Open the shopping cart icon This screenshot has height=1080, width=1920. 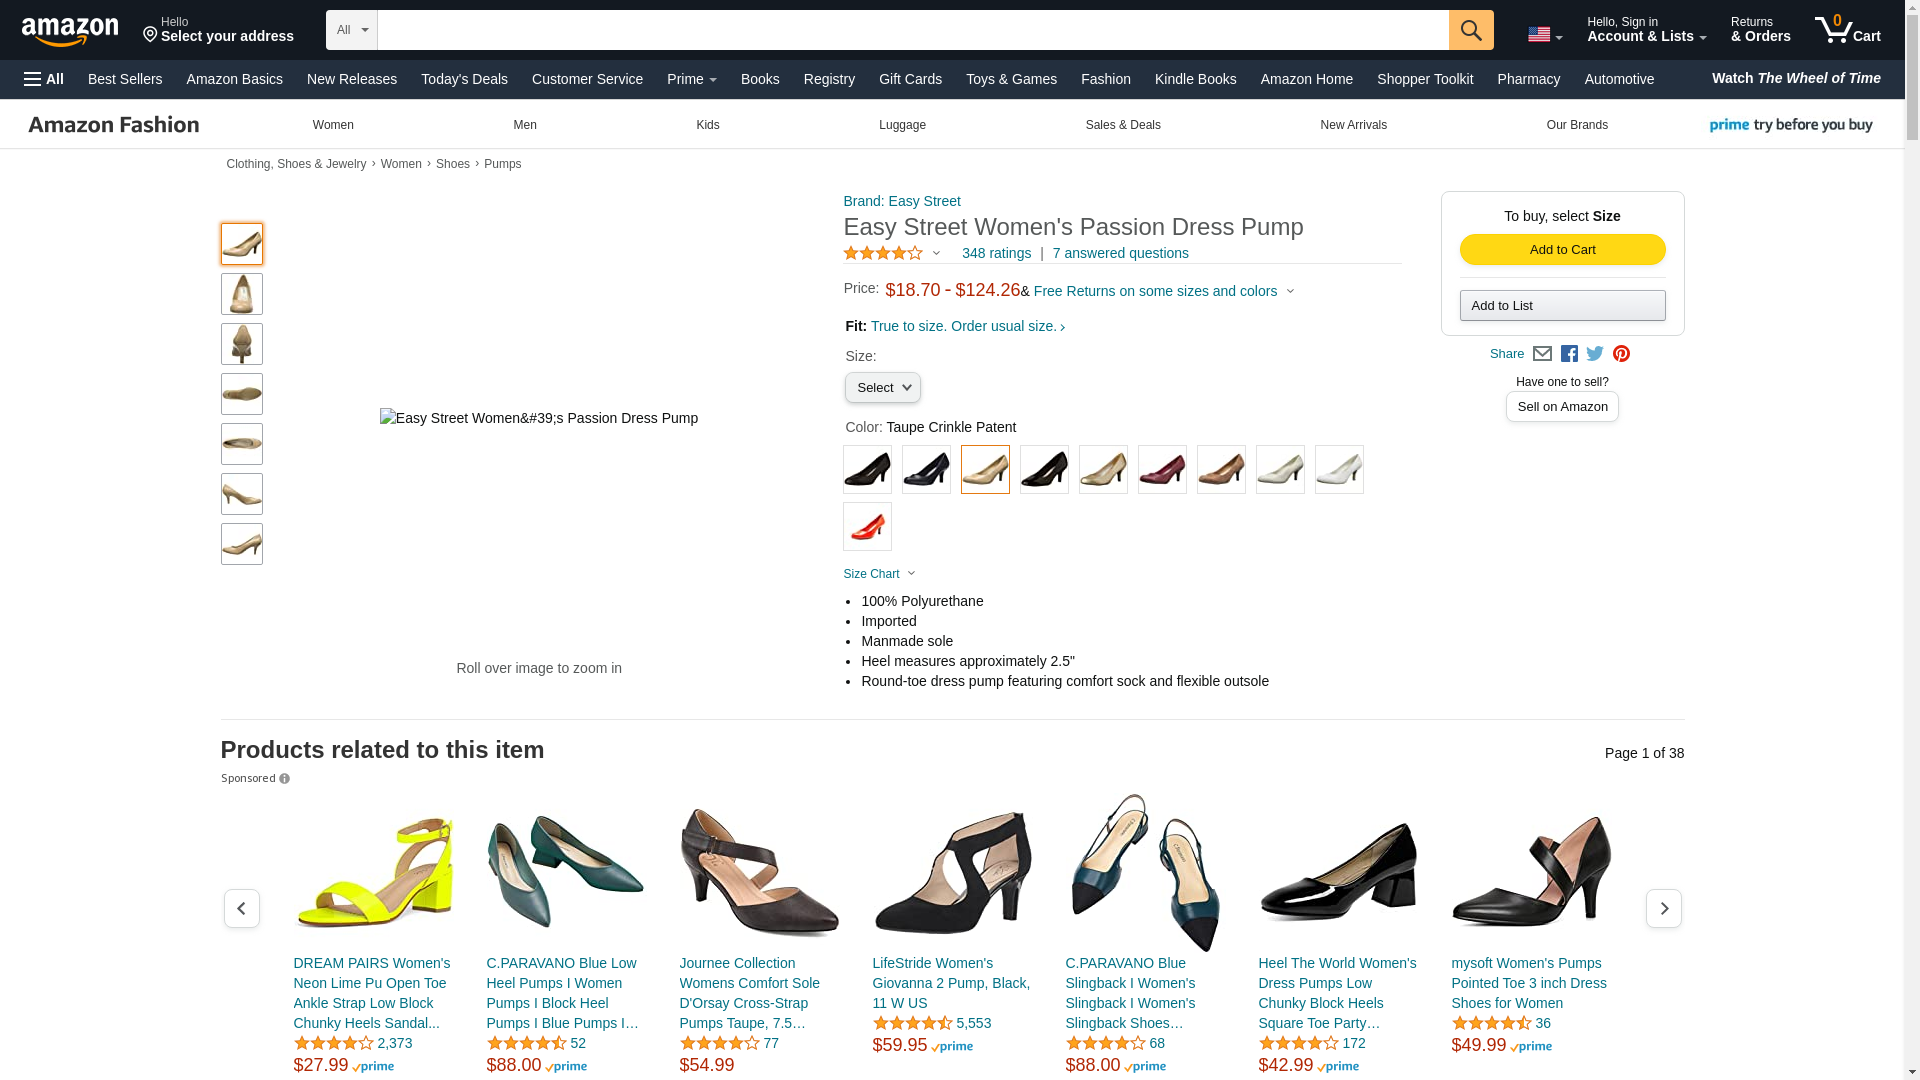1848,29
